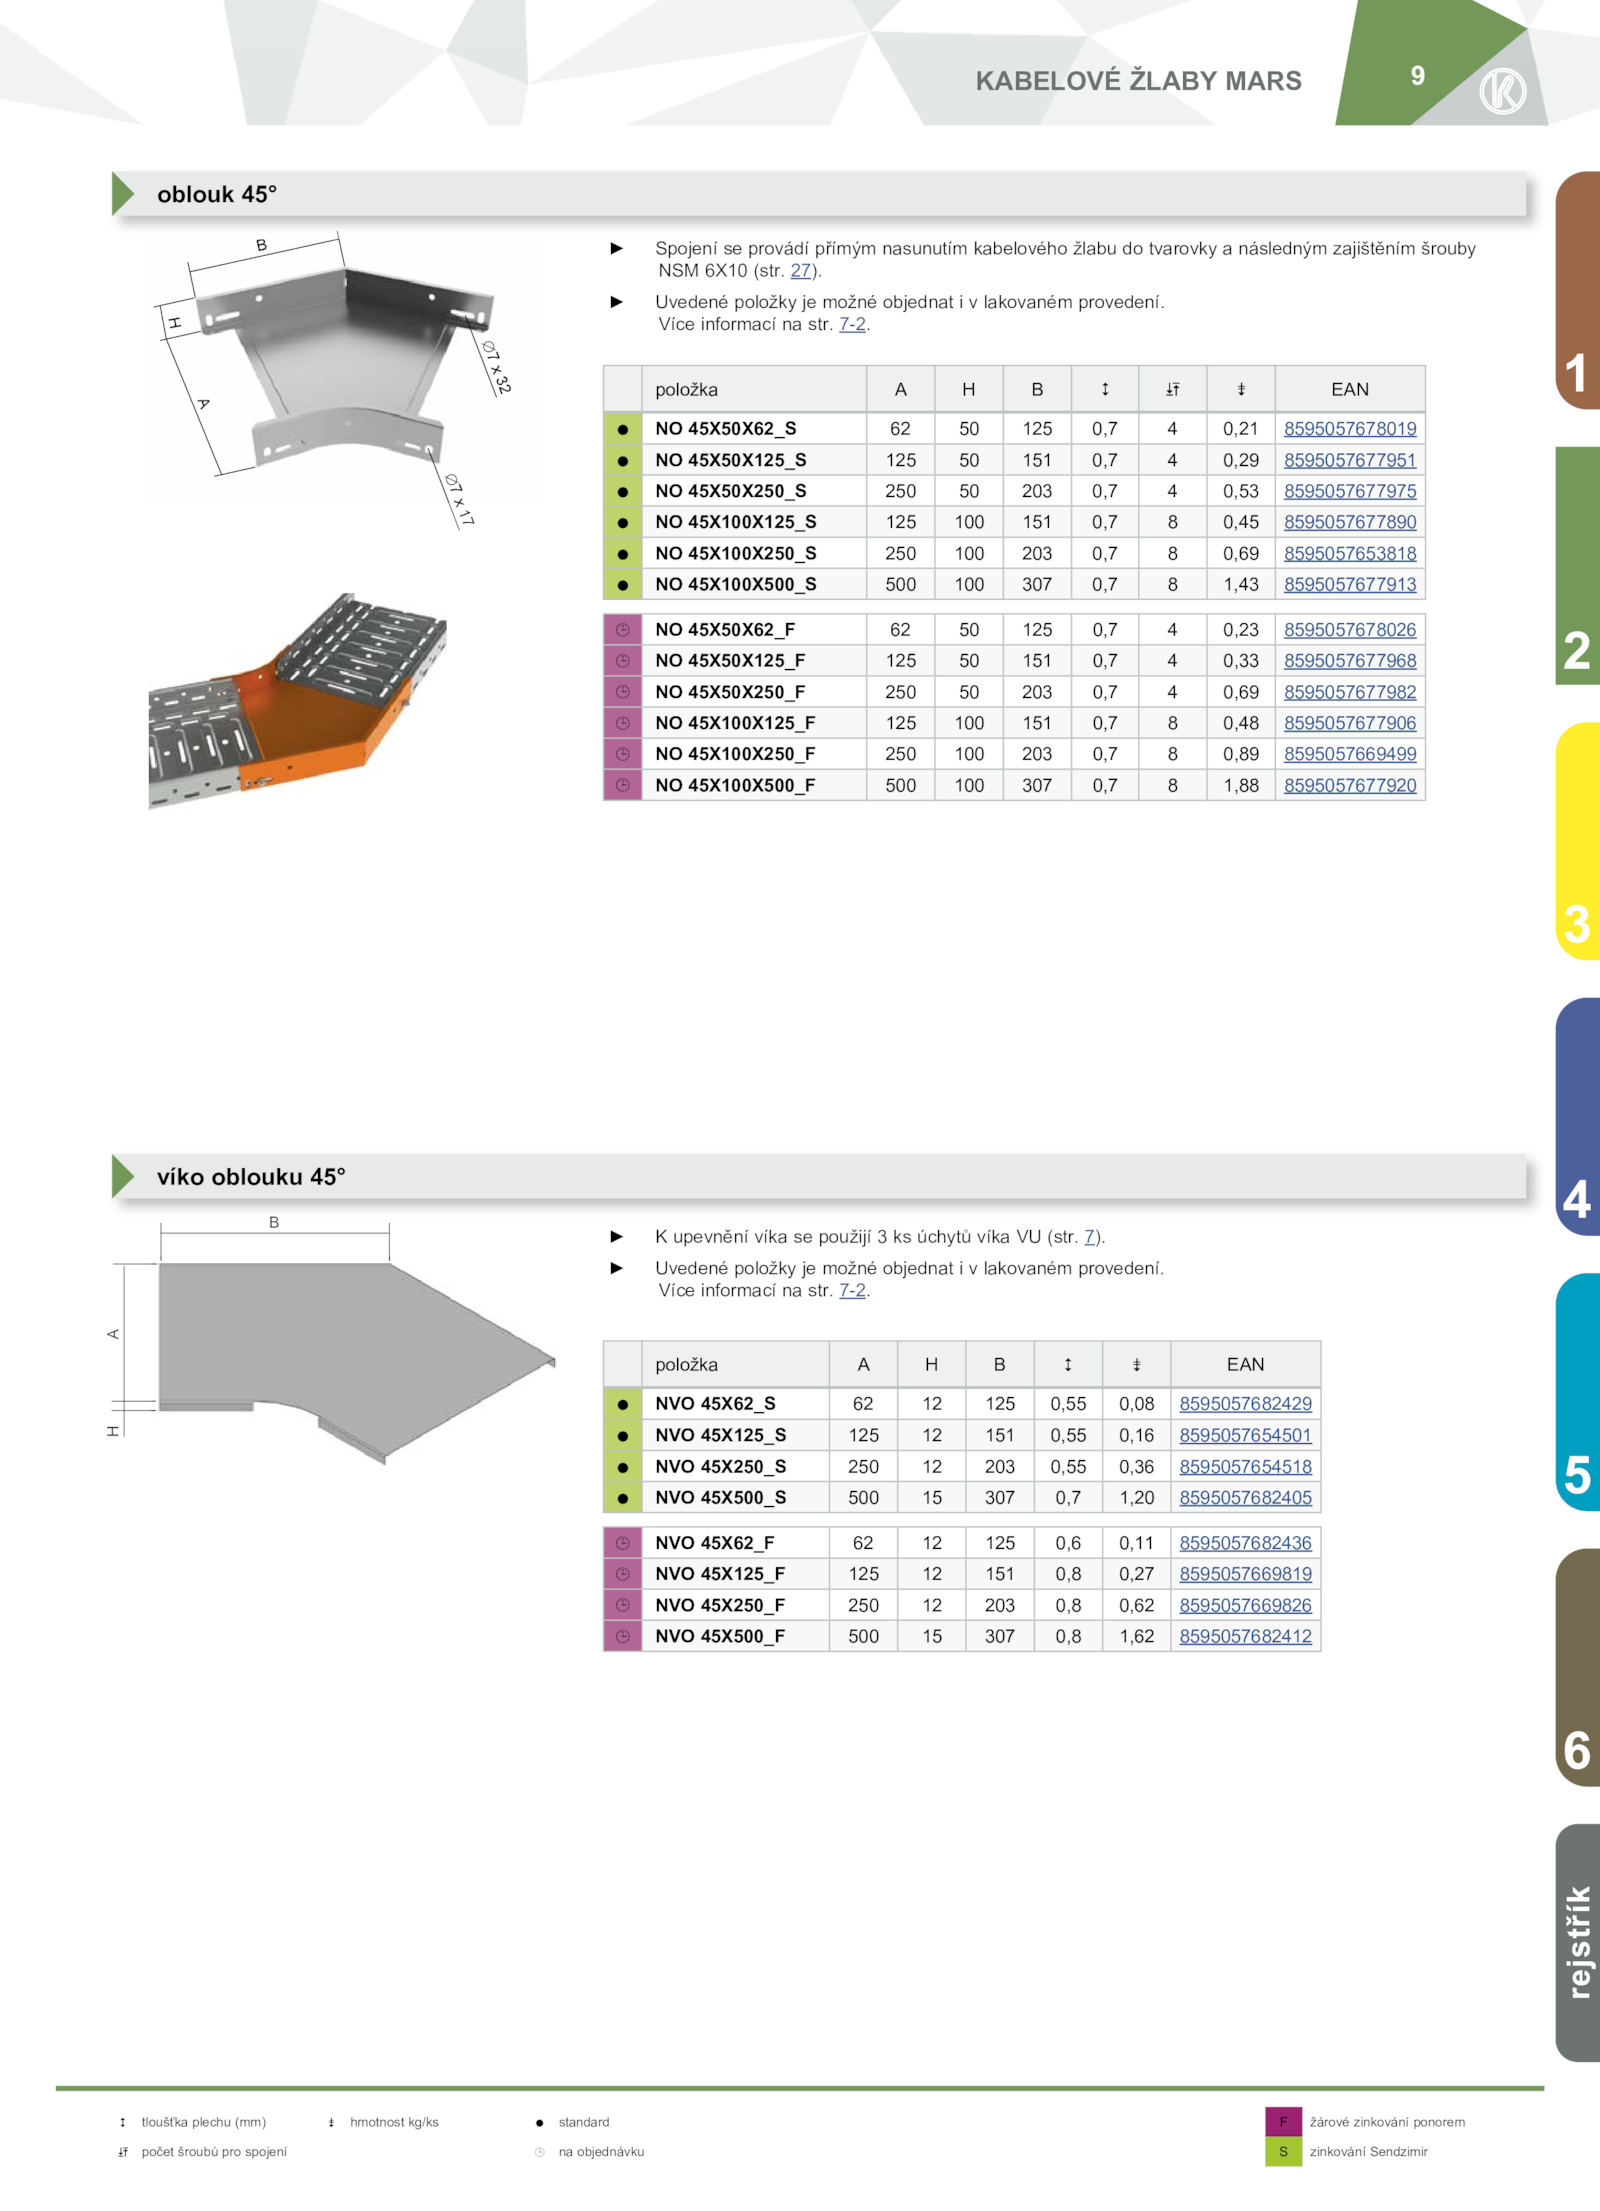
Task: Open EAN link 8595057677975
Action: pyautogui.click(x=1349, y=491)
